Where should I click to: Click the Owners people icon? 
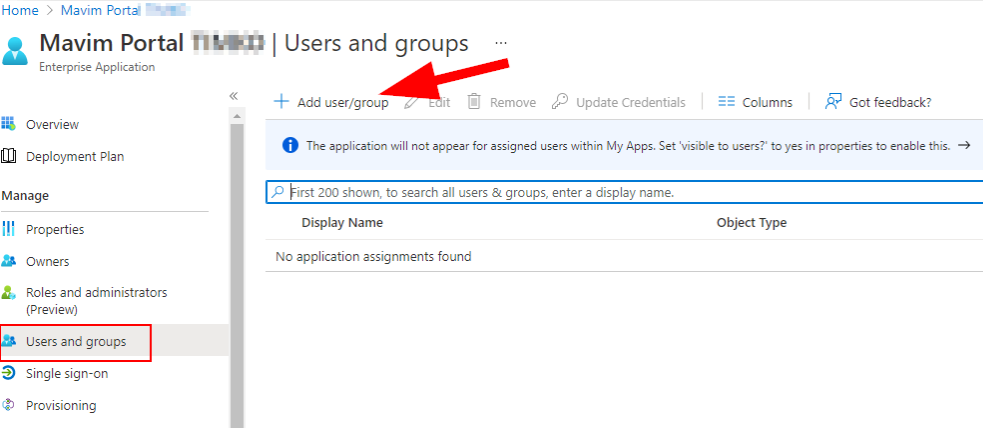pyautogui.click(x=8, y=261)
